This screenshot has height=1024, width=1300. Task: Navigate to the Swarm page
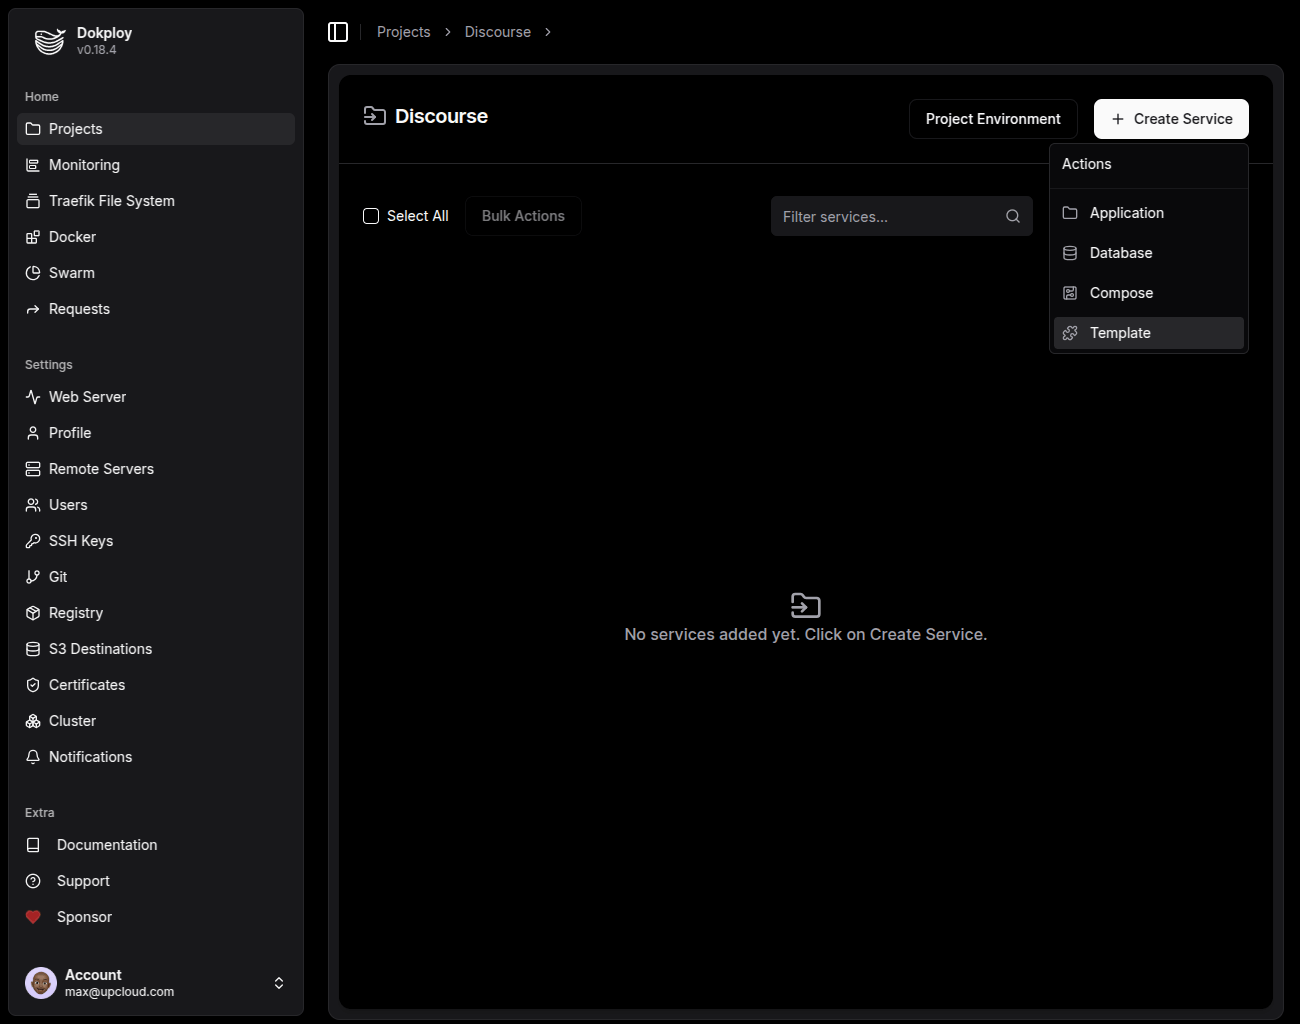[71, 272]
